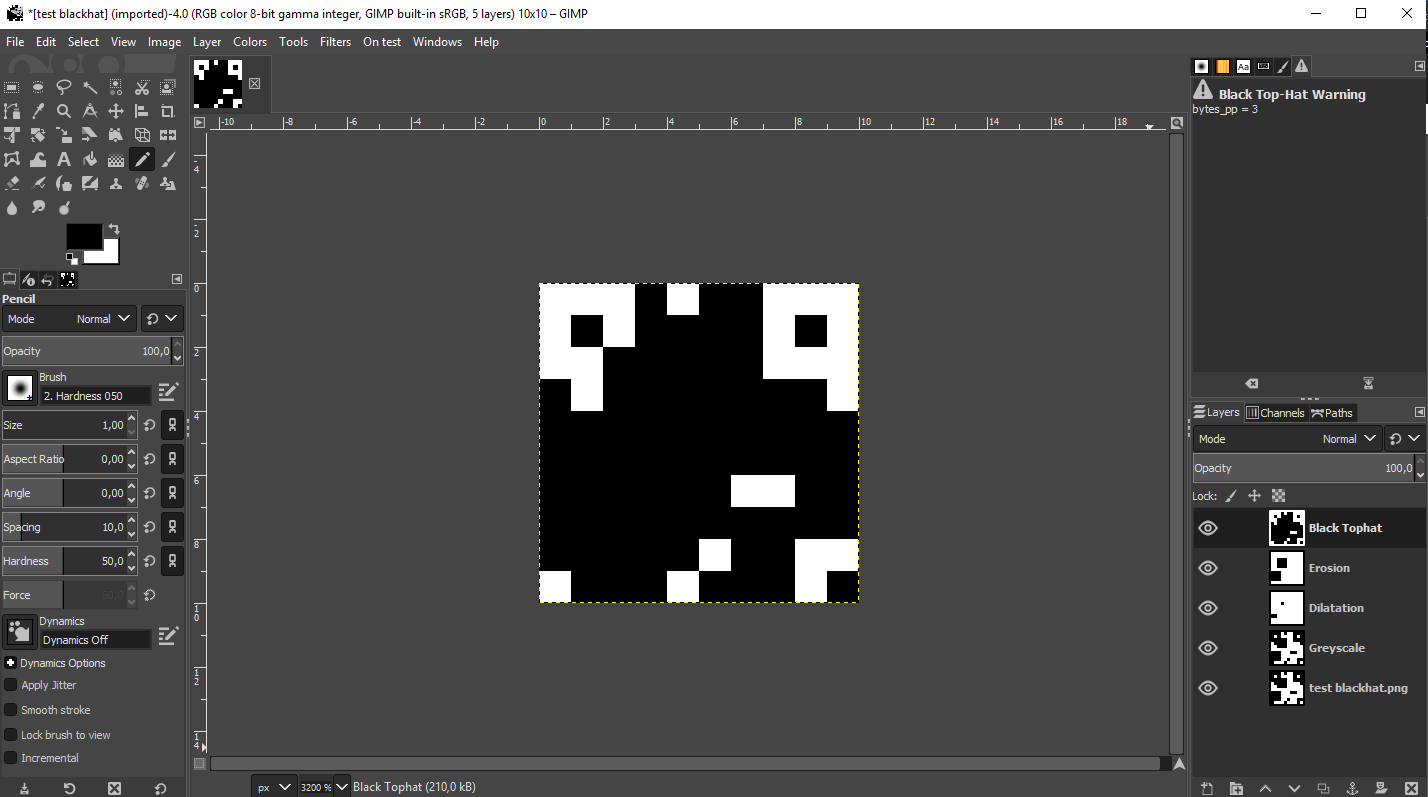The height and width of the screenshot is (797, 1428).
Task: Hide the test blackhat.png layer
Action: [1208, 688]
